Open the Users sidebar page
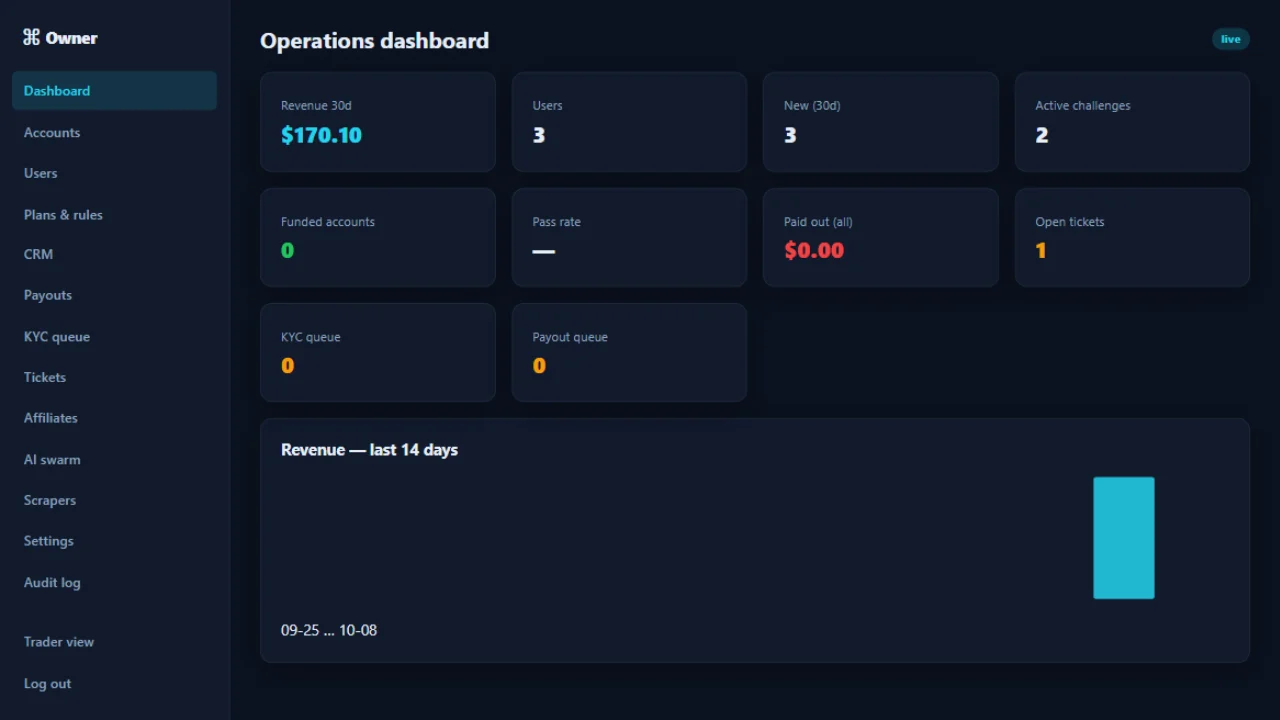 pyautogui.click(x=114, y=173)
